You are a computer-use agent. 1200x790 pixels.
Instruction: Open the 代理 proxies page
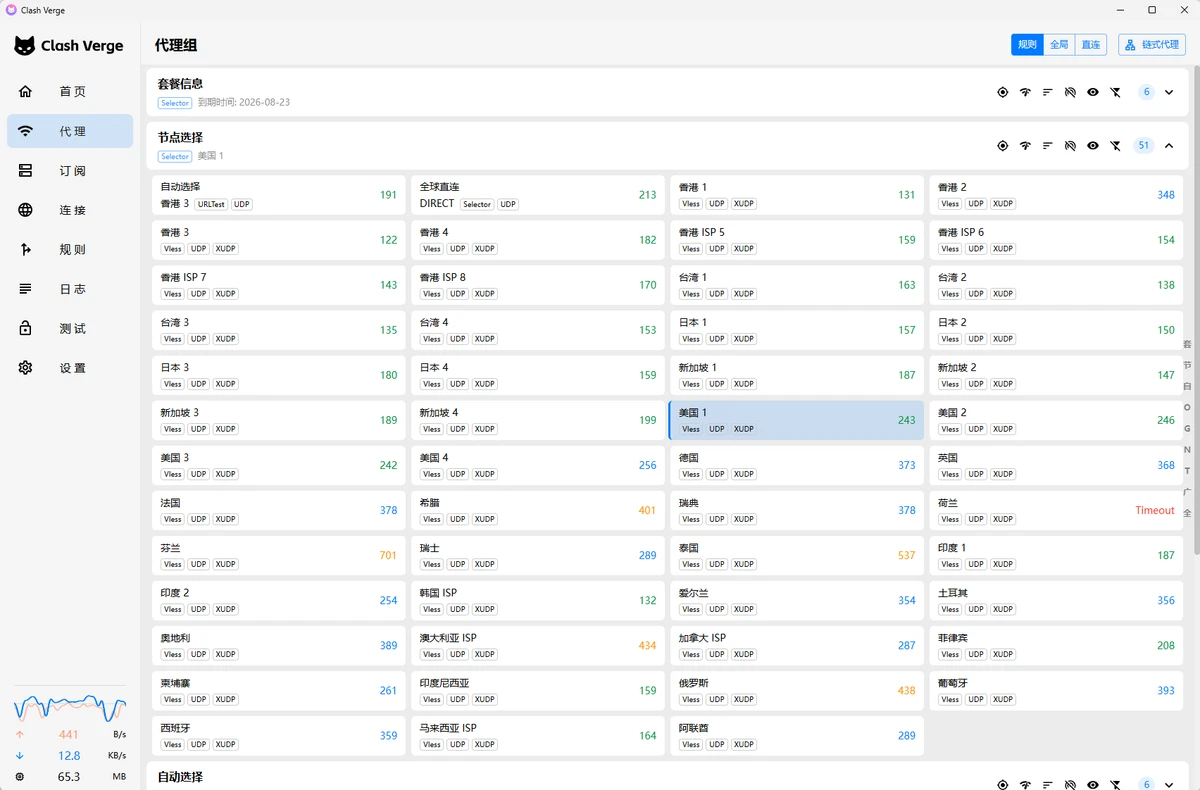tap(70, 131)
